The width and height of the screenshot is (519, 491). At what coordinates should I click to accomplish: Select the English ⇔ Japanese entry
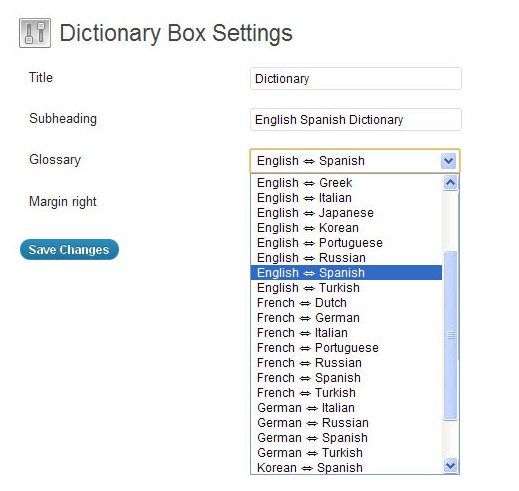(346, 213)
